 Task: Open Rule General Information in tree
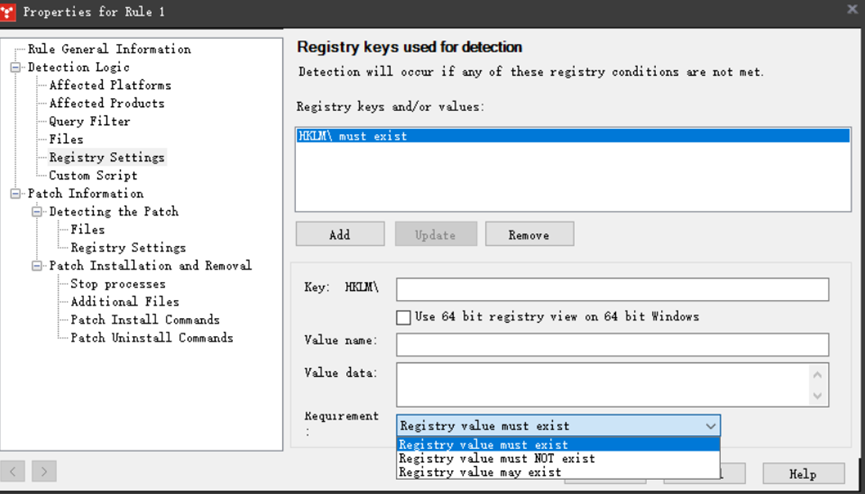pos(109,49)
